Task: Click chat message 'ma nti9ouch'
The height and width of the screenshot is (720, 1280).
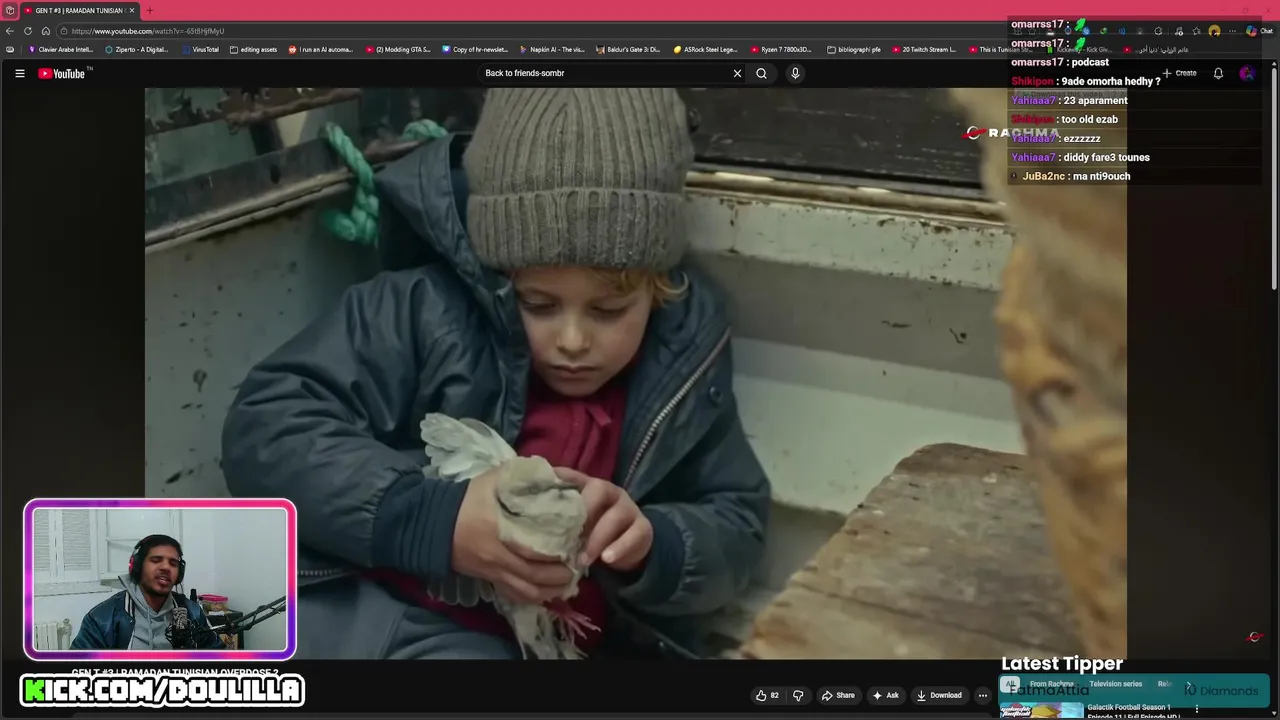Action: tap(1100, 176)
